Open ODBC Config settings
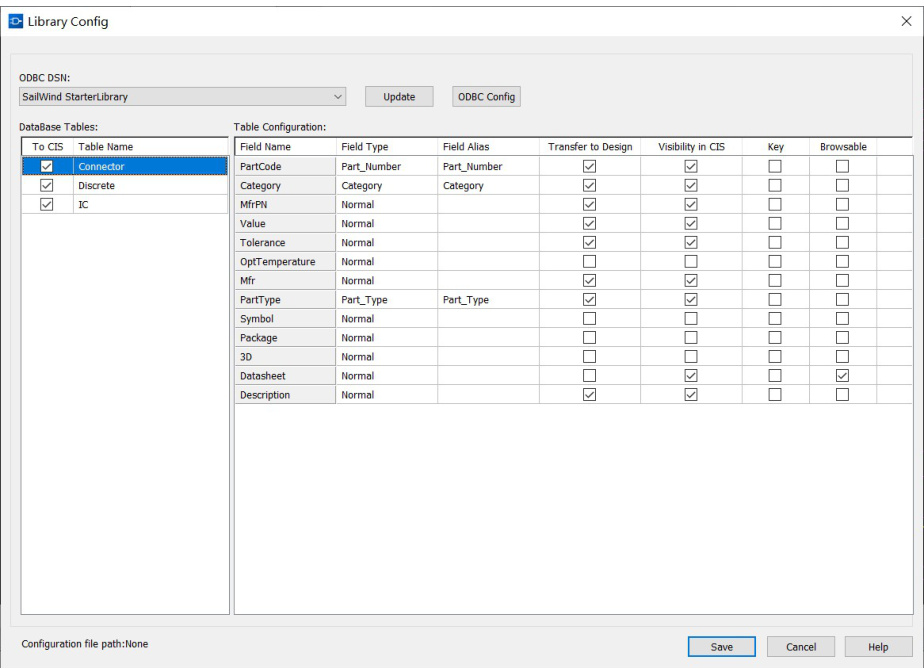 tap(486, 97)
